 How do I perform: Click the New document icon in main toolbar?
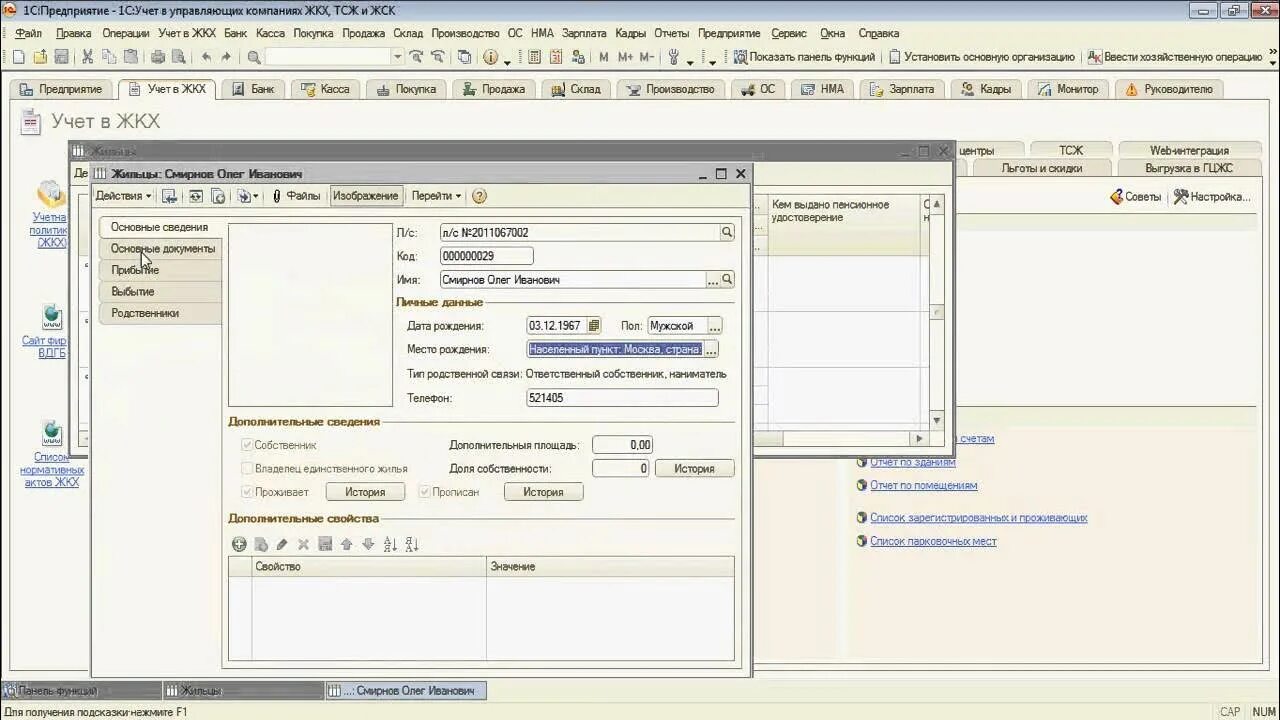coord(18,57)
